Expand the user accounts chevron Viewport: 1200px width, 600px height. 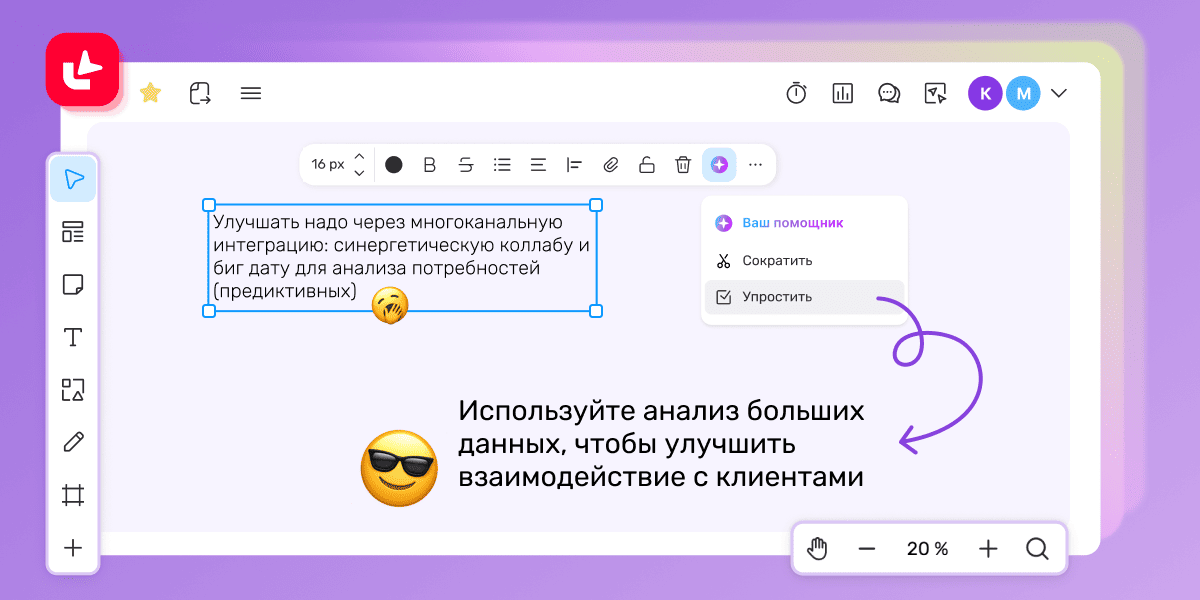pyautogui.click(x=1059, y=94)
